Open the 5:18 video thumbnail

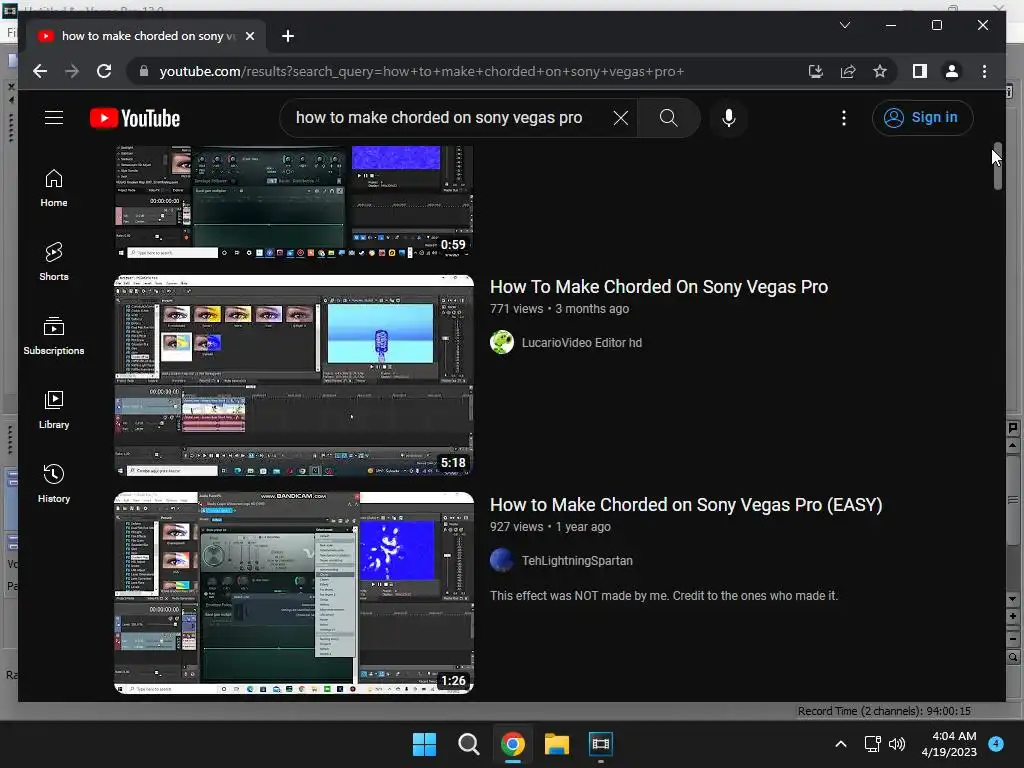[294, 376]
